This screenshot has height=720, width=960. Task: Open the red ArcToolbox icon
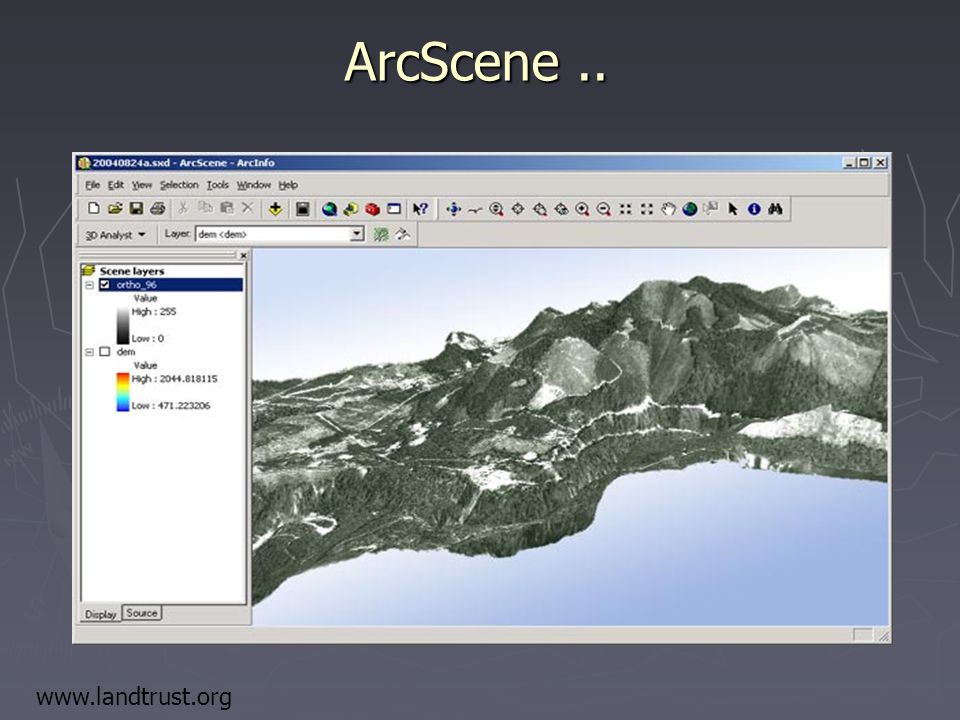[x=372, y=209]
